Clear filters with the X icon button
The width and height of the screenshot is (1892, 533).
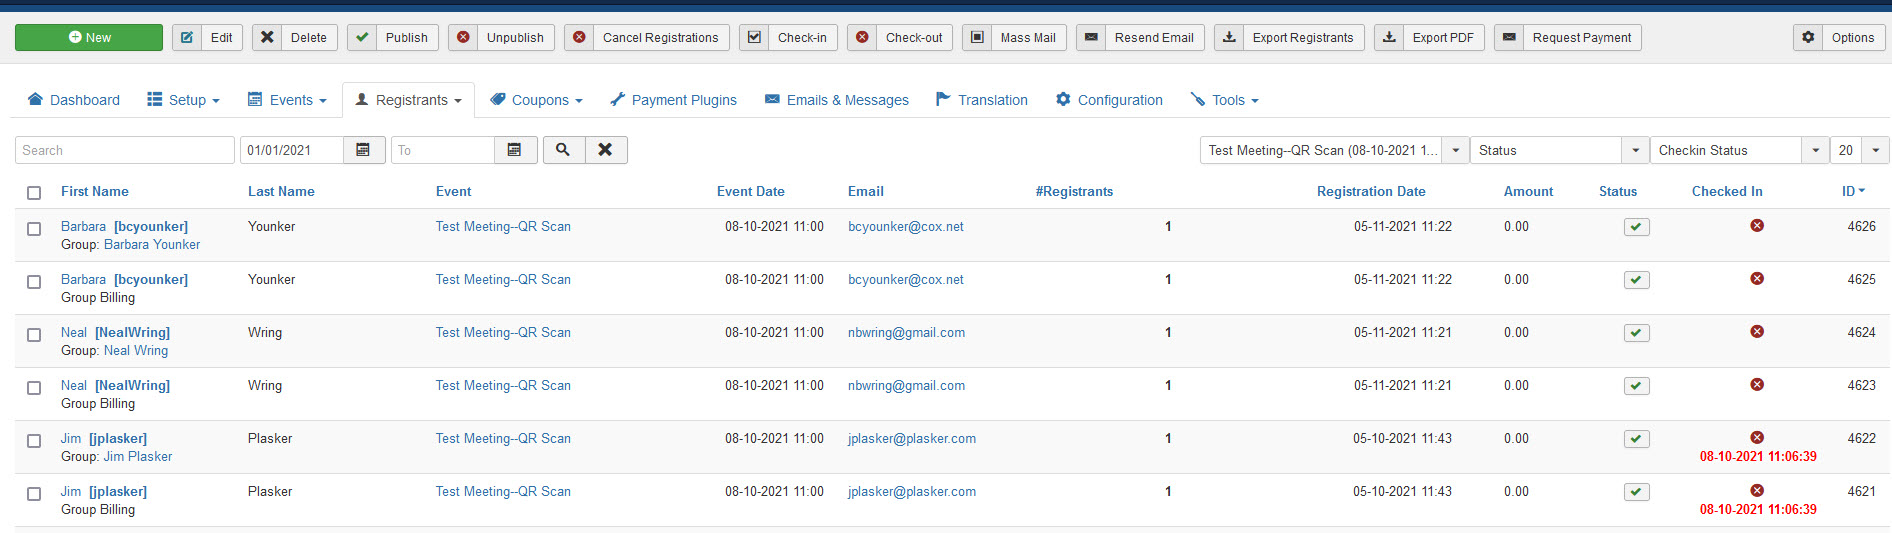click(605, 150)
